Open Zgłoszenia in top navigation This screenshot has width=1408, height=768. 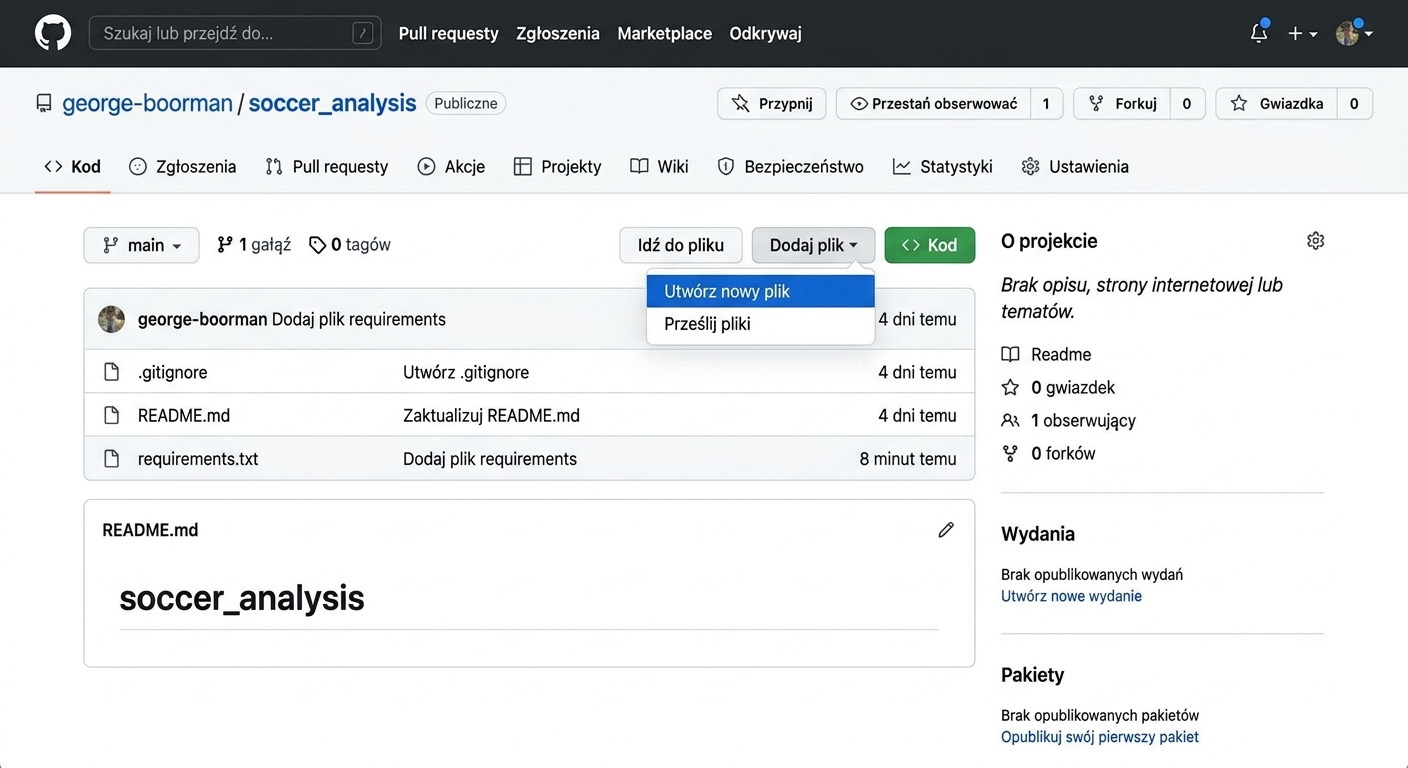click(x=558, y=33)
